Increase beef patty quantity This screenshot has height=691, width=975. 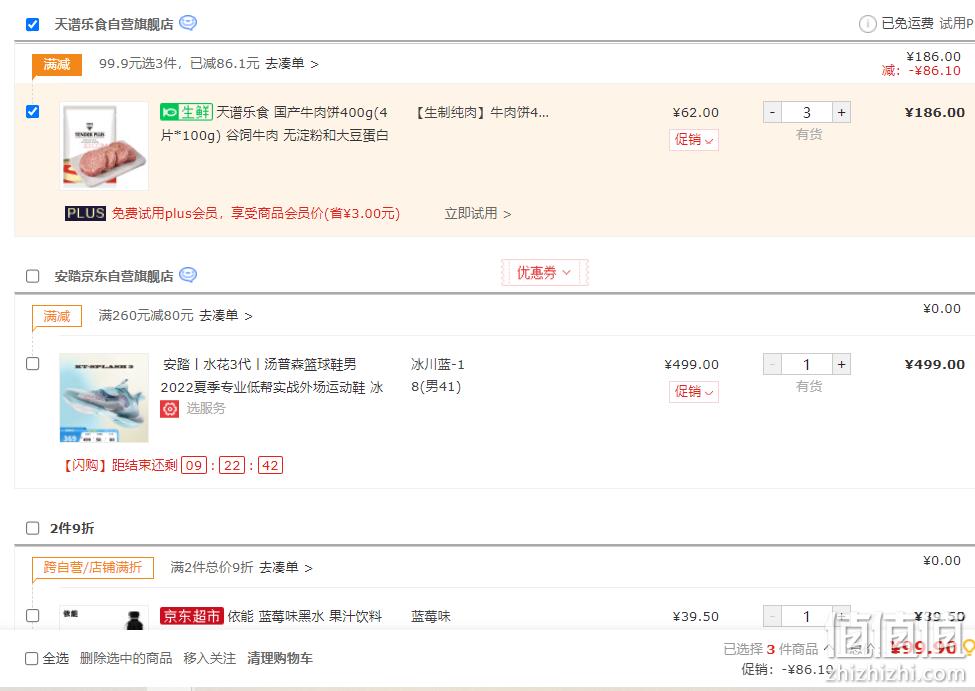tap(841, 113)
